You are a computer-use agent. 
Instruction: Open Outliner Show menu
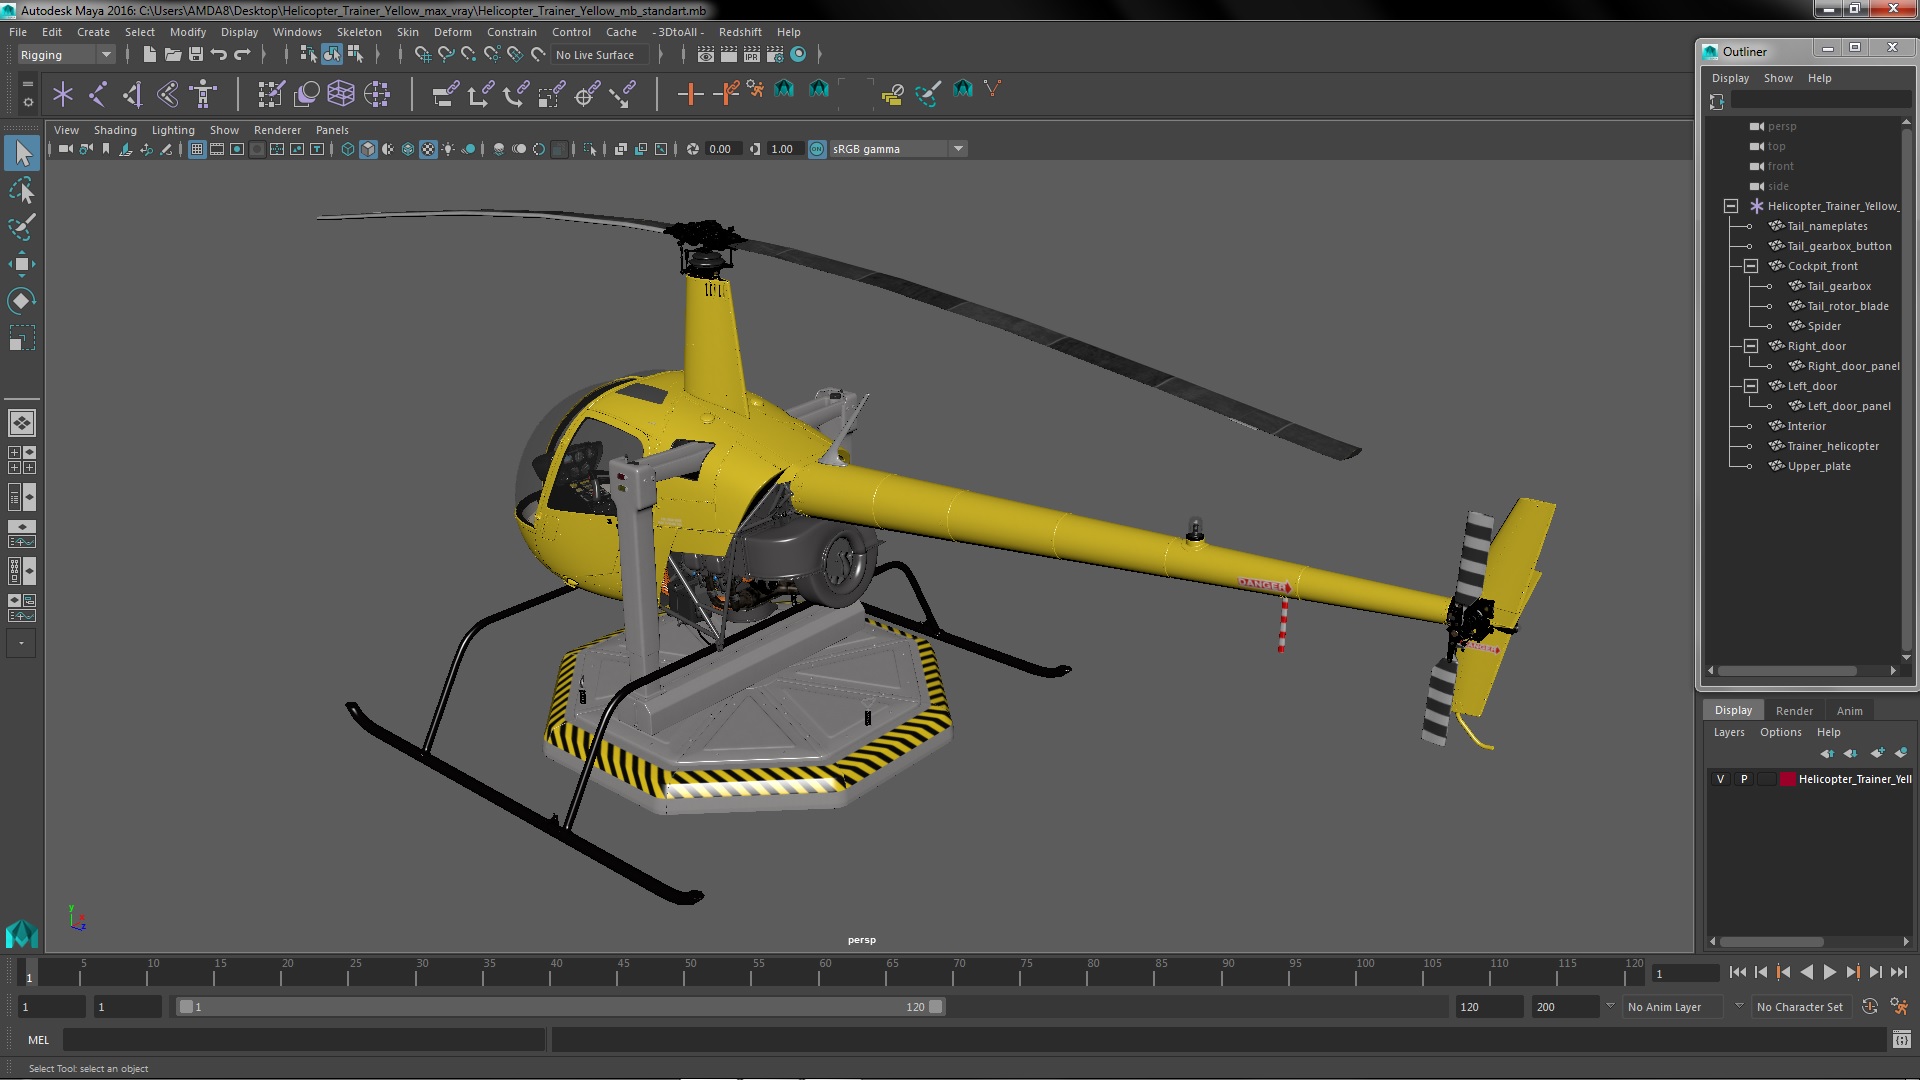[1778, 78]
